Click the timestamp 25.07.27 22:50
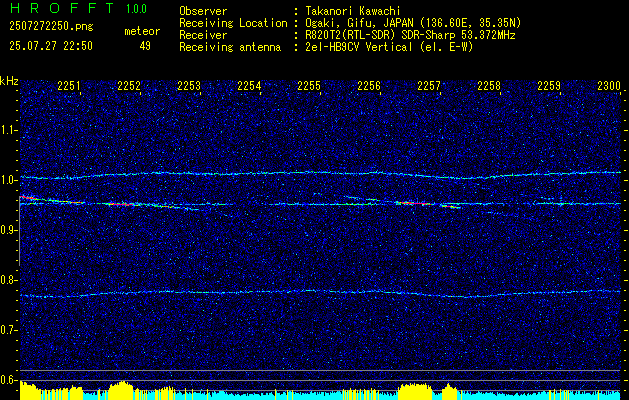The height and width of the screenshot is (400, 629). [51, 46]
